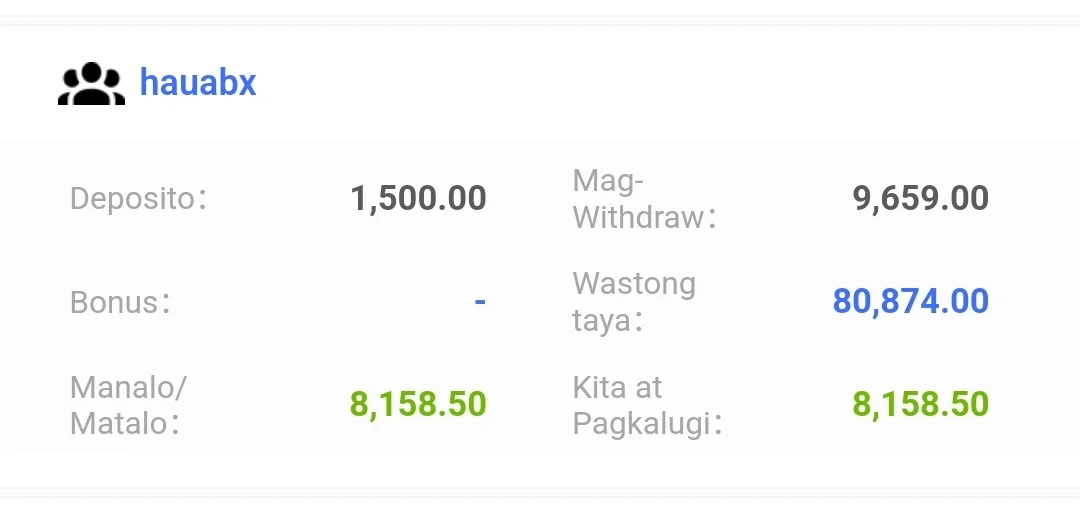
Task: Select the Manalo/Matalo label
Action: pos(128,405)
